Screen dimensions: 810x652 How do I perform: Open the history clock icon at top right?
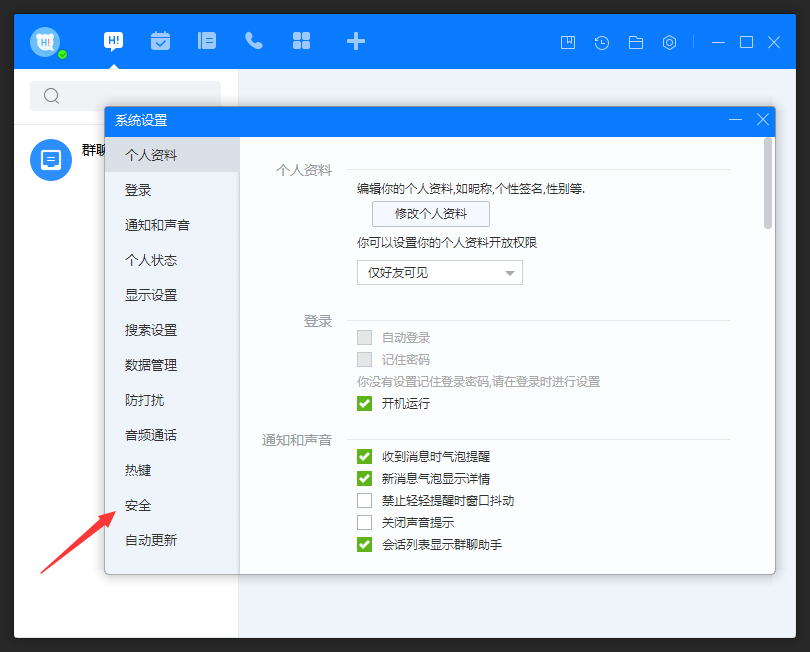pyautogui.click(x=601, y=42)
